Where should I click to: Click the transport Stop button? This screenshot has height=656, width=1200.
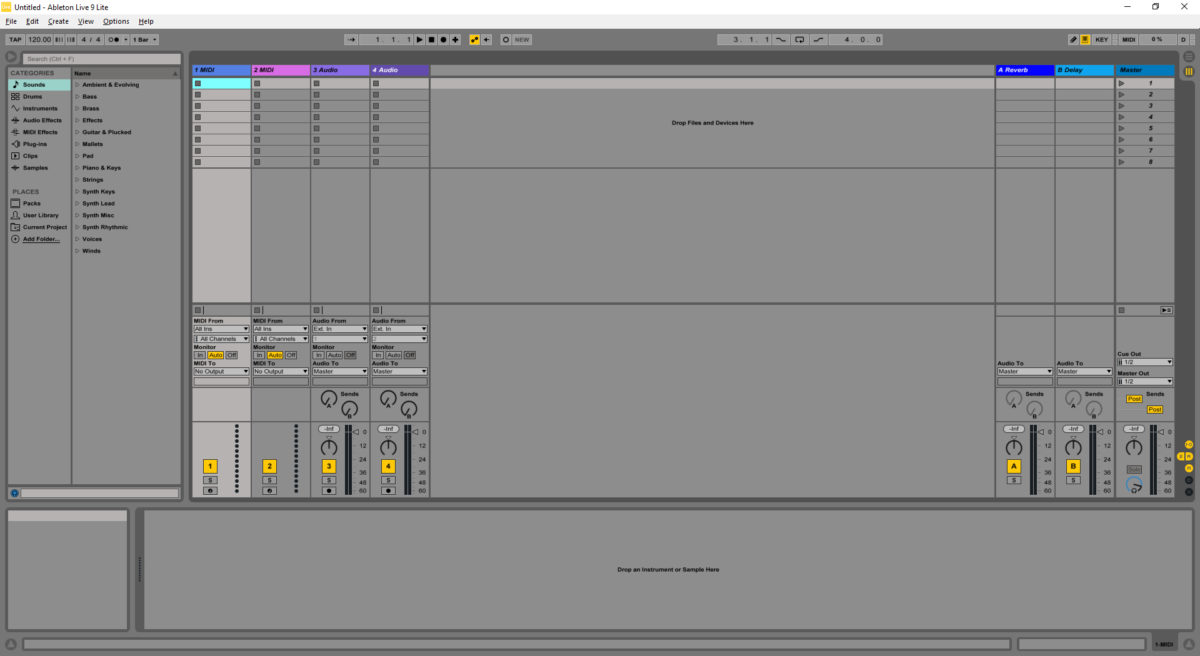[431, 39]
